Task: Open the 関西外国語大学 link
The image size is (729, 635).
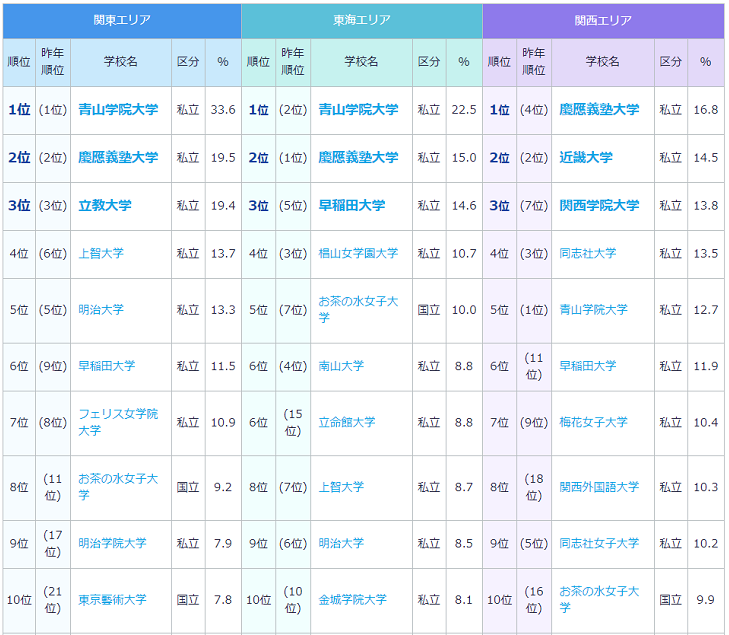Action: pos(599,487)
